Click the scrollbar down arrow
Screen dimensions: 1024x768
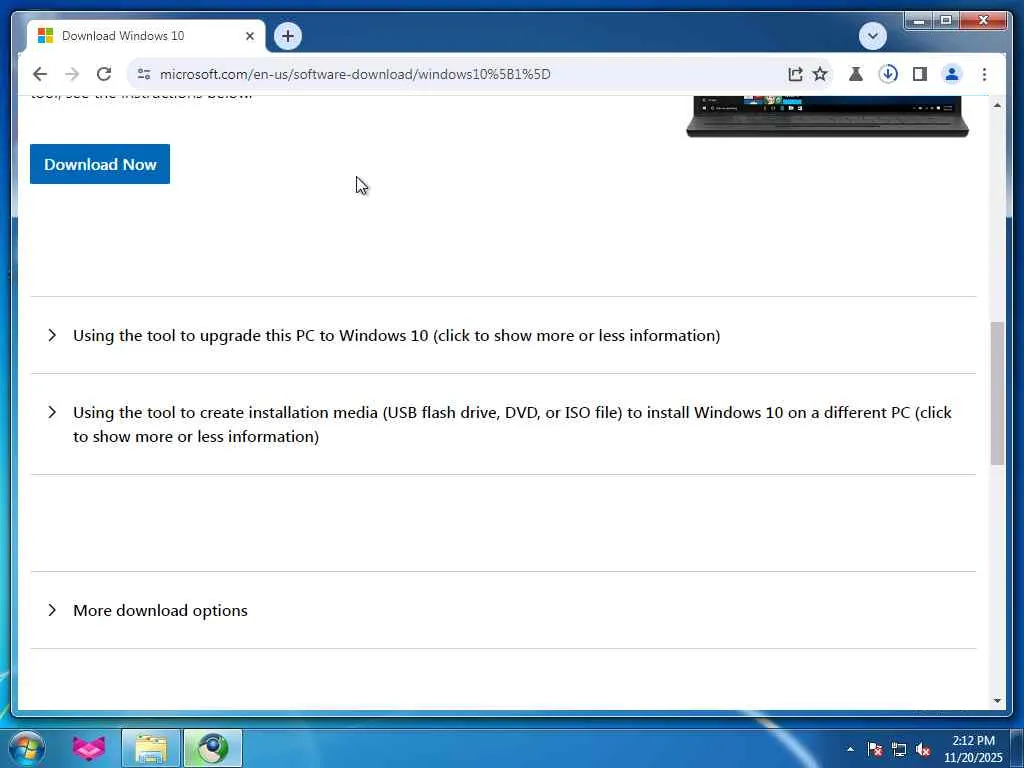coord(997,701)
